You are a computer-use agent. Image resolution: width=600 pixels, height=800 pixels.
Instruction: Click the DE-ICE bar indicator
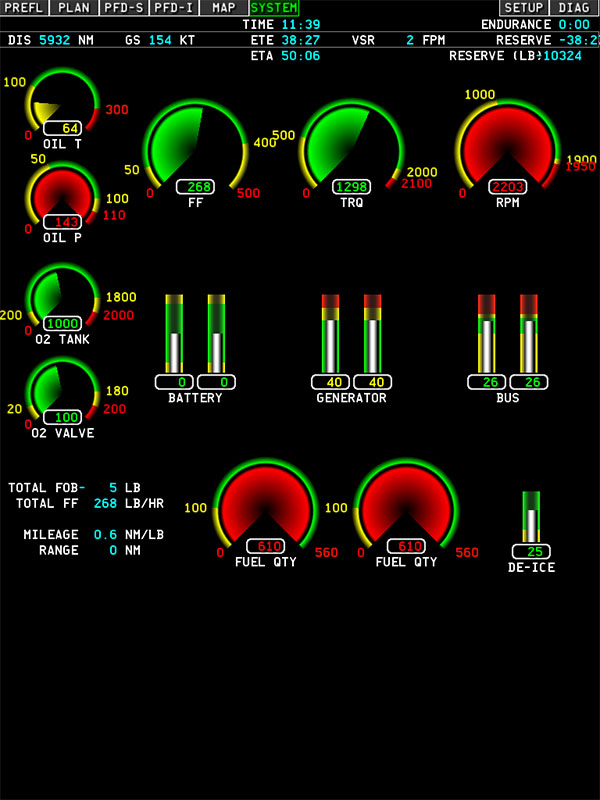tap(531, 517)
